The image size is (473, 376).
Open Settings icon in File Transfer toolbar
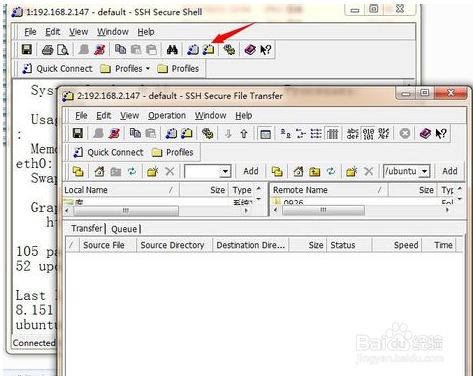[208, 134]
